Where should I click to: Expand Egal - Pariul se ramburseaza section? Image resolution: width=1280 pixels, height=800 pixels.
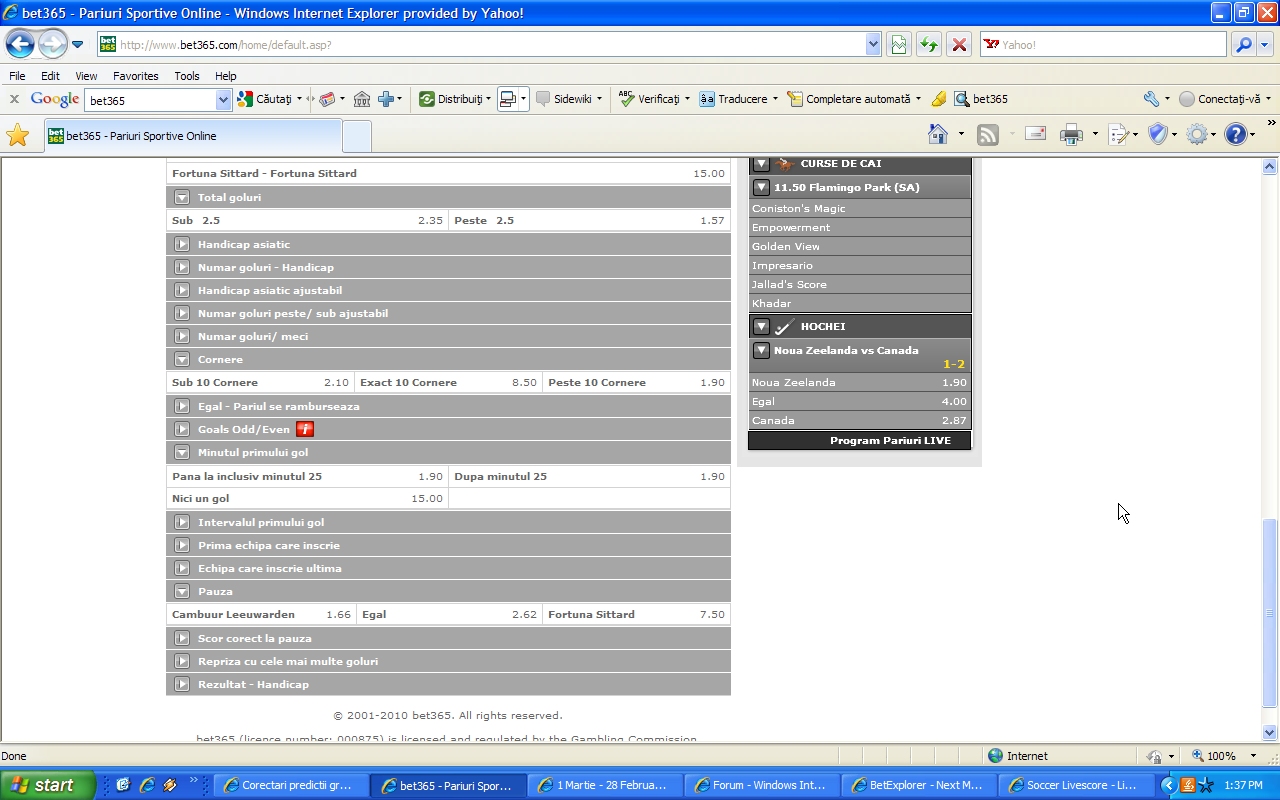coord(182,406)
